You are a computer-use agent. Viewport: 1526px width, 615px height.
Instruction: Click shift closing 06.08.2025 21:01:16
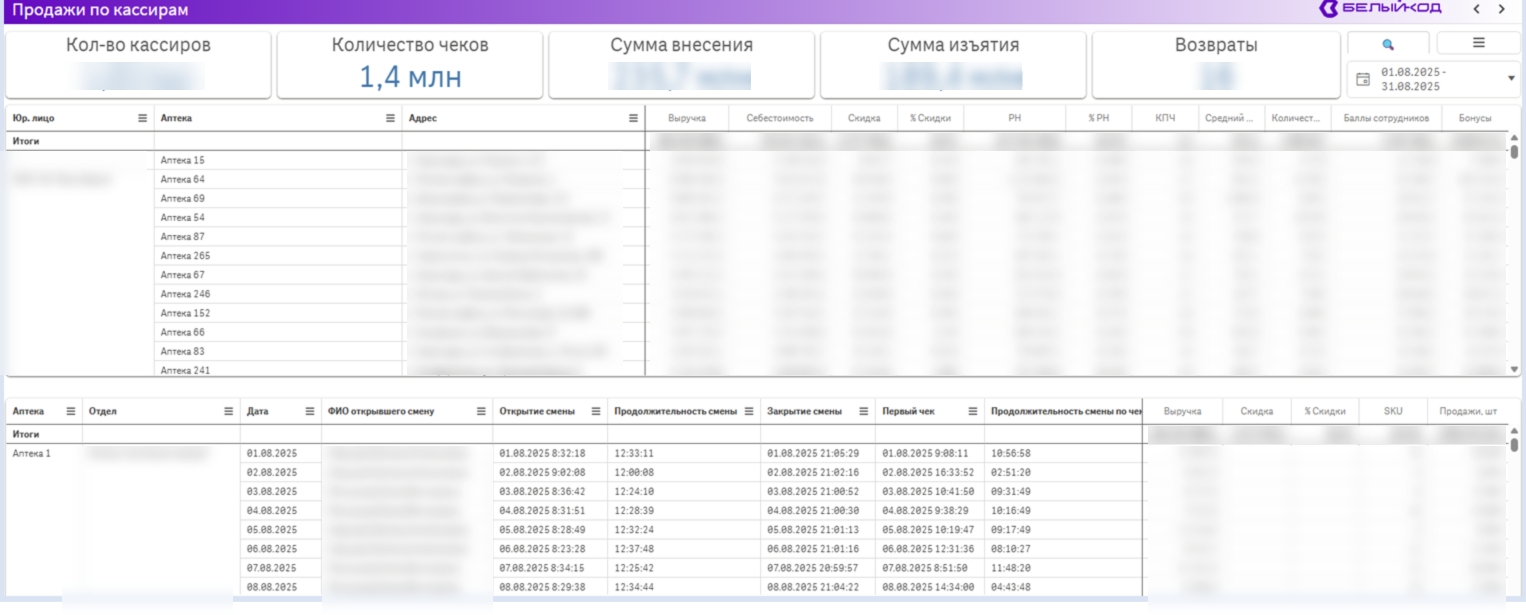(813, 548)
